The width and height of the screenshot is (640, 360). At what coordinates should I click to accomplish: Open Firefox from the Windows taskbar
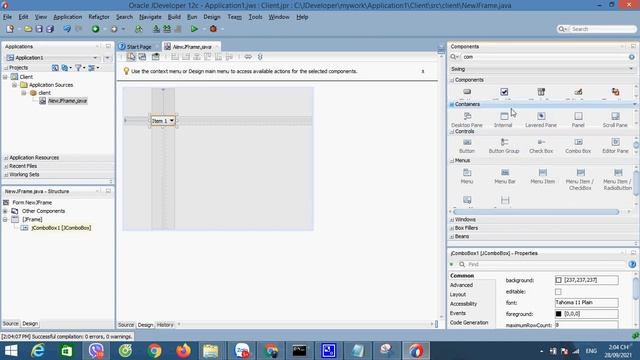183,351
